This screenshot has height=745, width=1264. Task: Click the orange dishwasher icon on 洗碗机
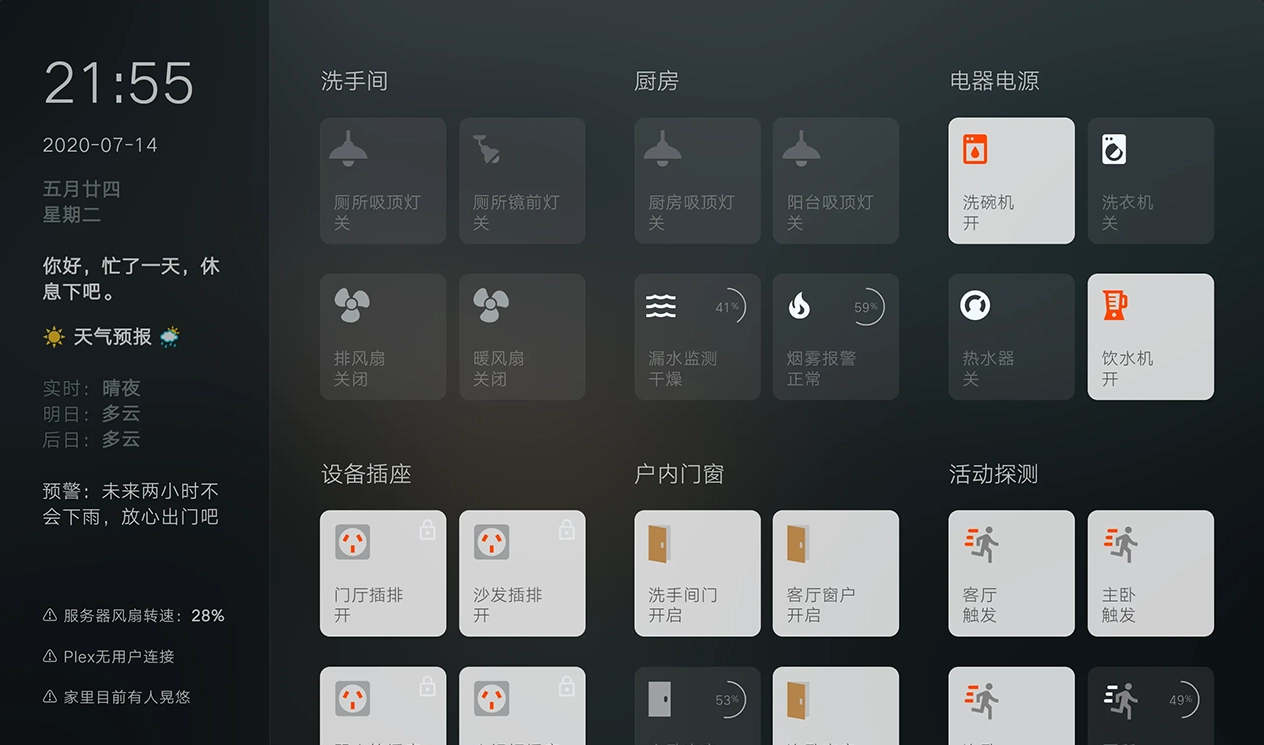975,149
